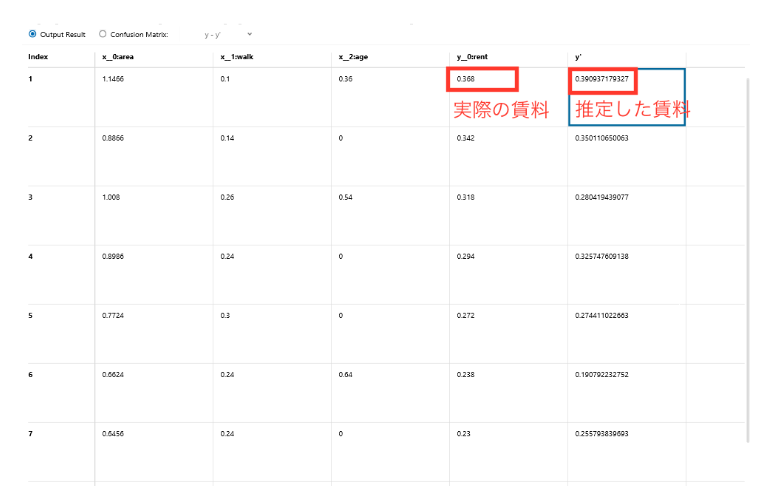Image resolution: width=778 pixels, height=486 pixels.
Task: Select rent value 0.23 in row 7
Action: (463, 433)
